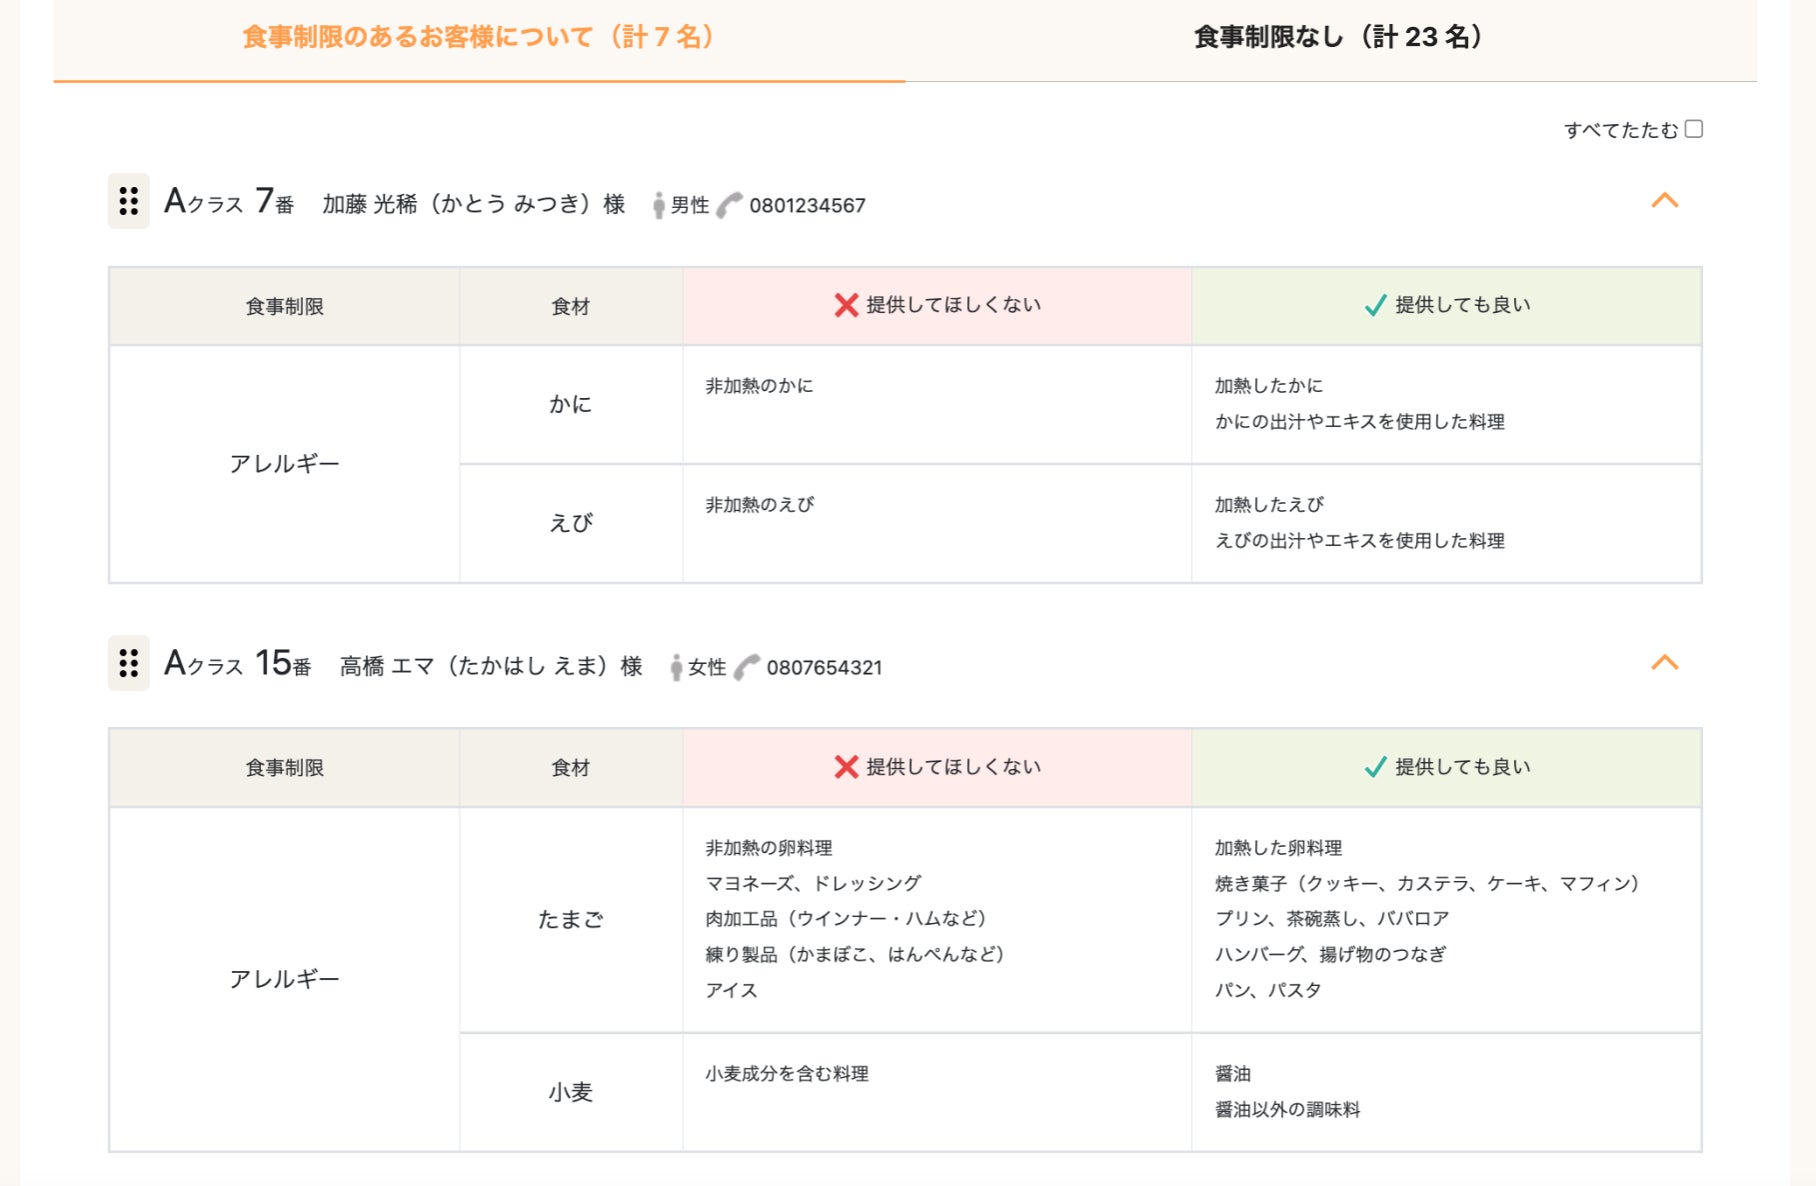This screenshot has height=1186, width=1816.
Task: Click phone number 0801234567
Action: (x=807, y=206)
